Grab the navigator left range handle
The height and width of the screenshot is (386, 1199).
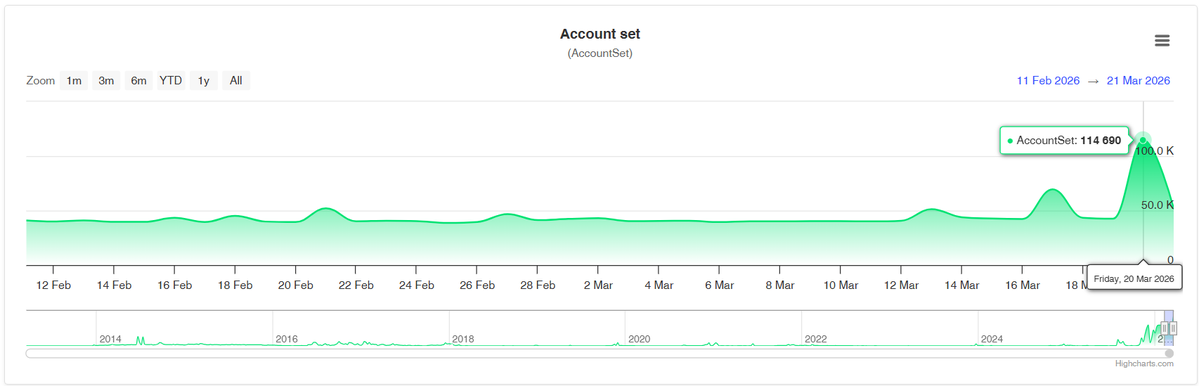coord(1165,328)
